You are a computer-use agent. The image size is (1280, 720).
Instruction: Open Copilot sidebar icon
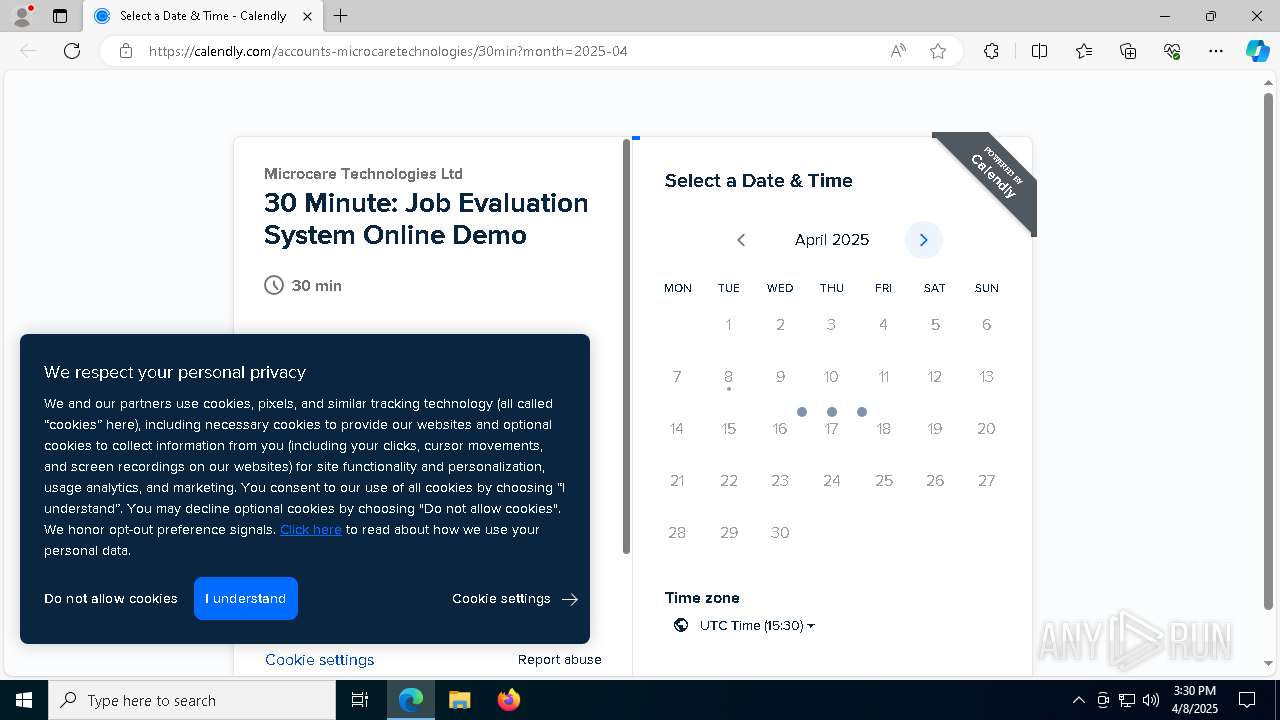pos(1257,51)
